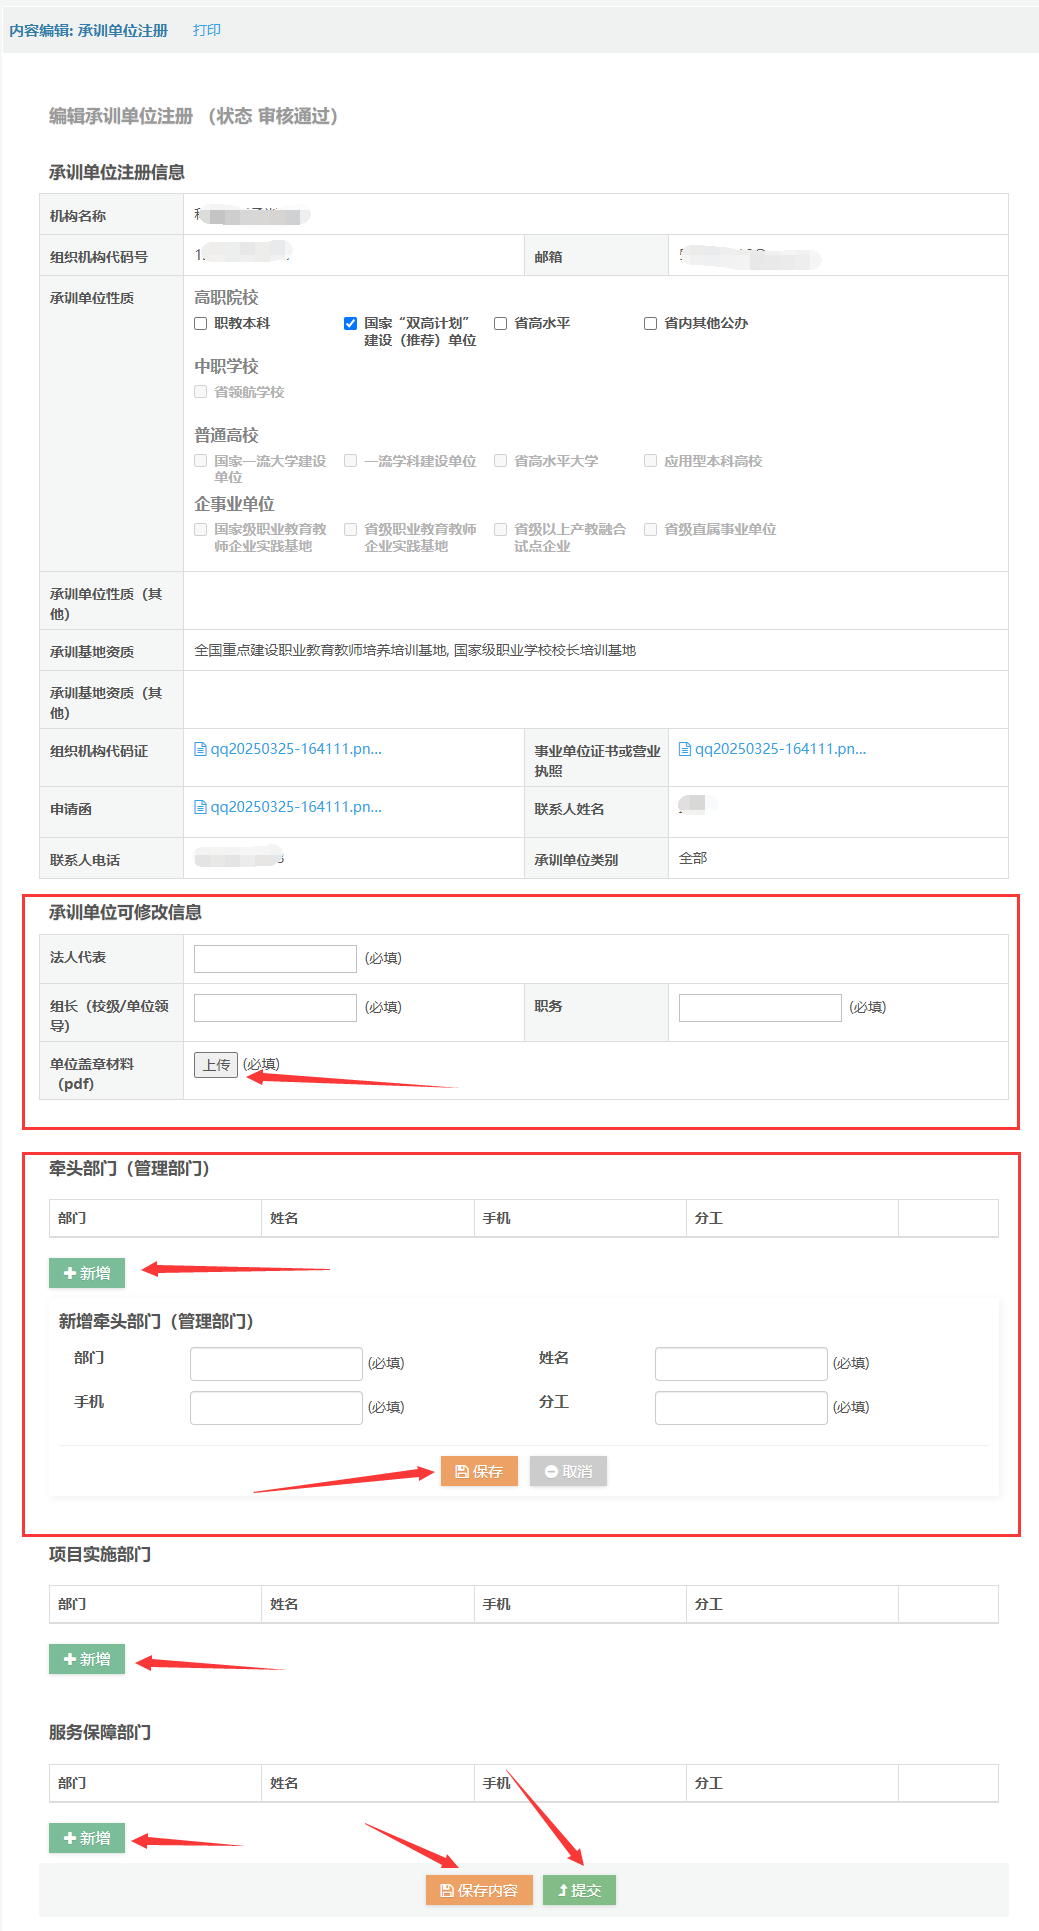Check the 职教本科 checkbox
Viewport: 1039px width, 1931px height.
[201, 323]
